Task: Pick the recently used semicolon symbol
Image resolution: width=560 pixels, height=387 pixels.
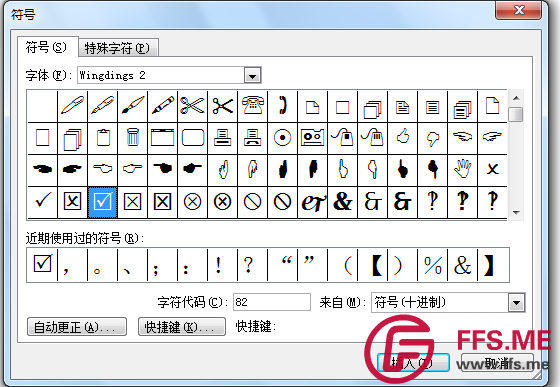Action: click(162, 265)
